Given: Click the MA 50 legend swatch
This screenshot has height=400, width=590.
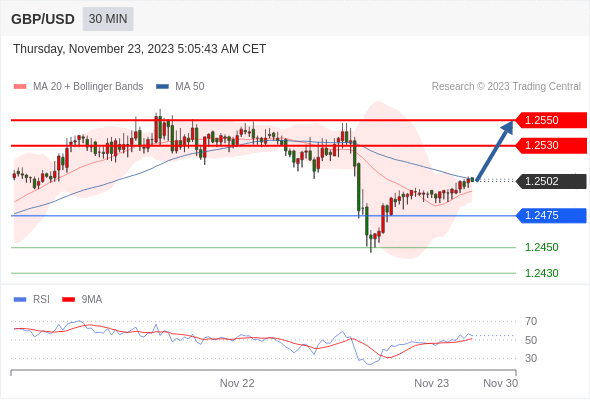Looking at the screenshot, I should [162, 87].
